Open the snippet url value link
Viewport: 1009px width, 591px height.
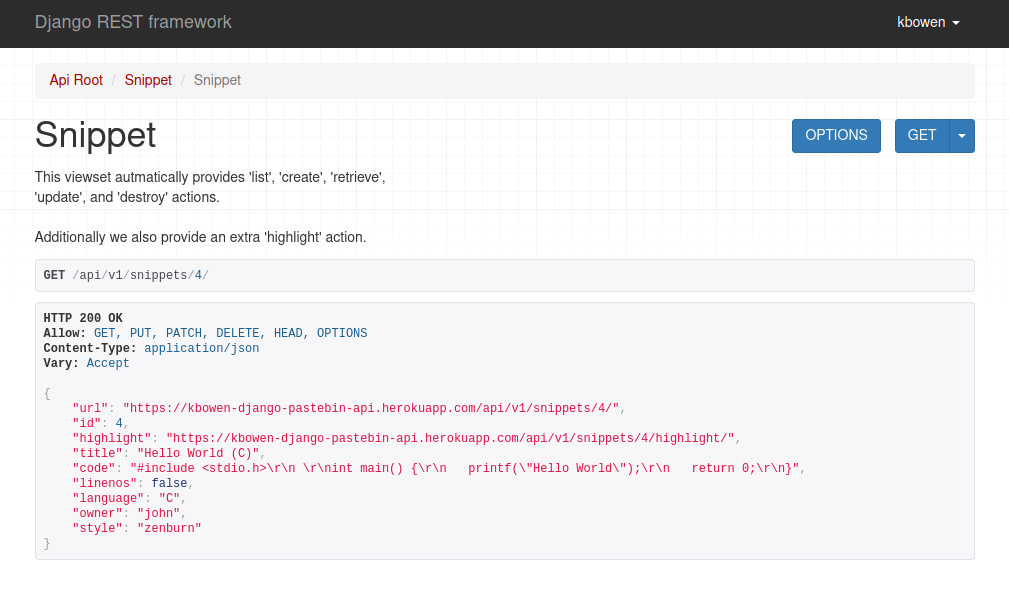coord(371,408)
